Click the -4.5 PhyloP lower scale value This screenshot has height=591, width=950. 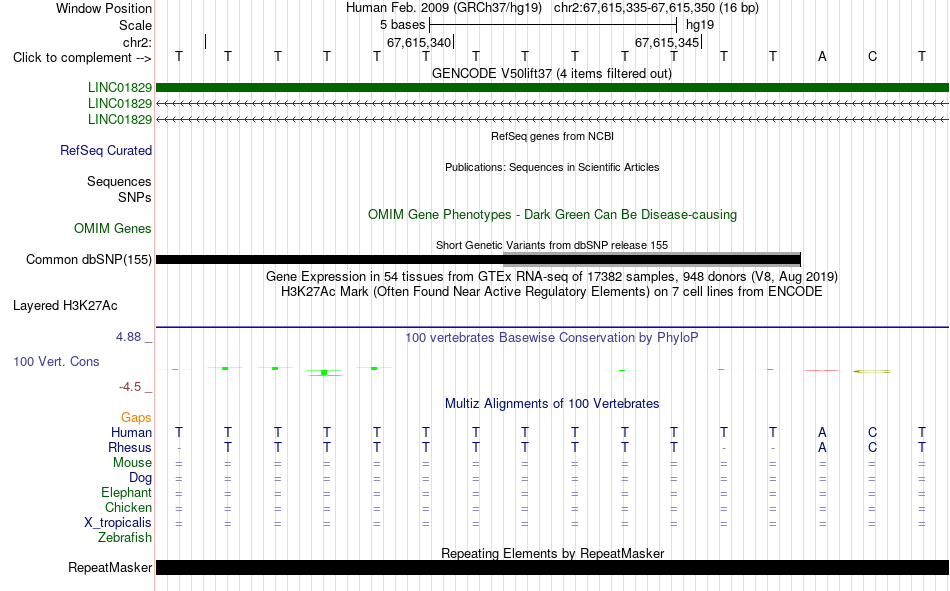pyautogui.click(x=130, y=387)
